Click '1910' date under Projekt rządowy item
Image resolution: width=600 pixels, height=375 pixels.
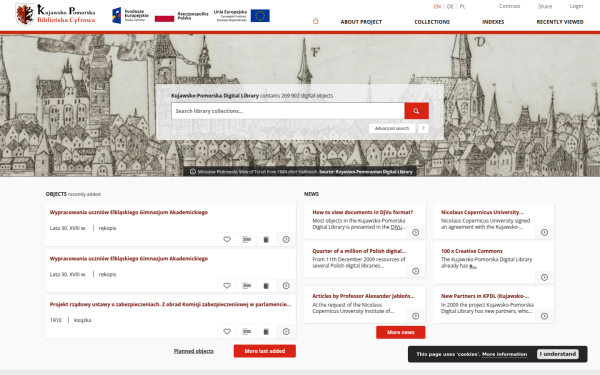point(55,320)
